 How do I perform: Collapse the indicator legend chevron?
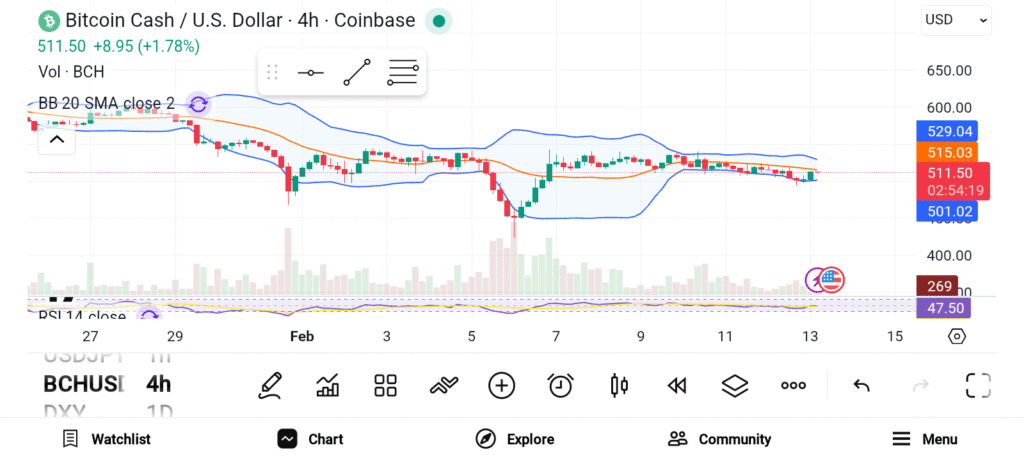click(57, 139)
